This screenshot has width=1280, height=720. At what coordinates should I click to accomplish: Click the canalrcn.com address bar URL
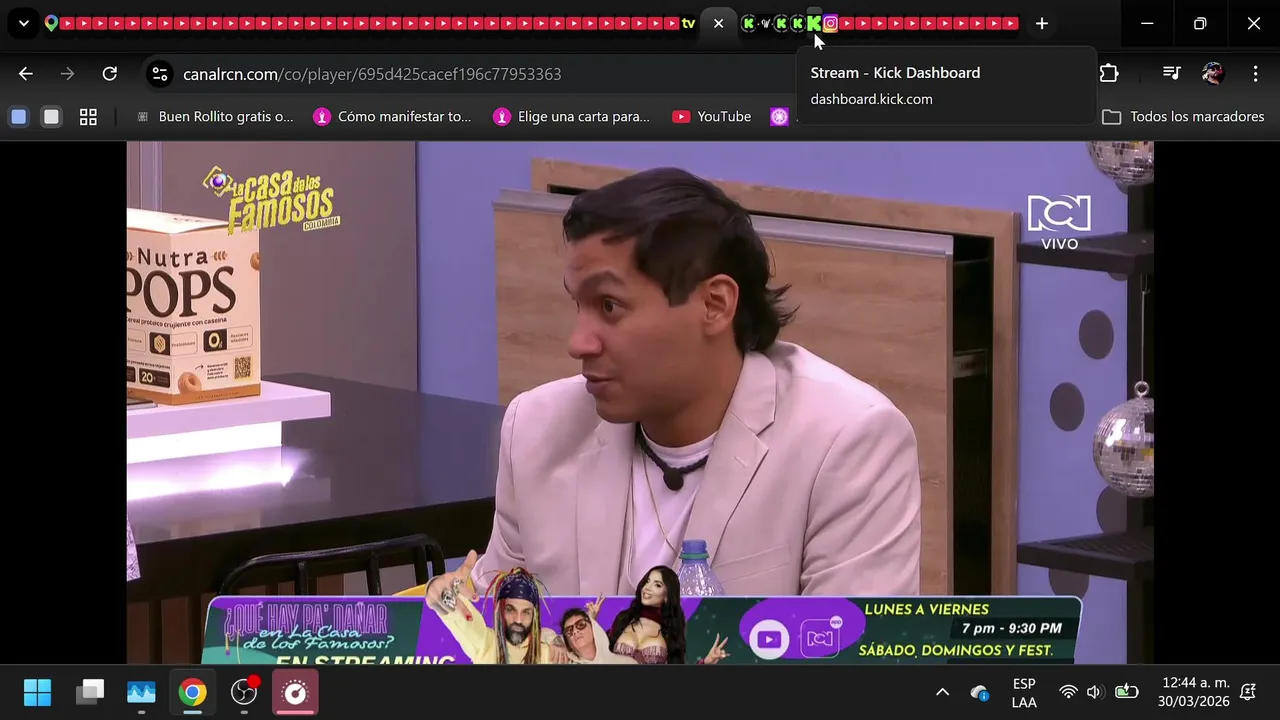coord(372,74)
